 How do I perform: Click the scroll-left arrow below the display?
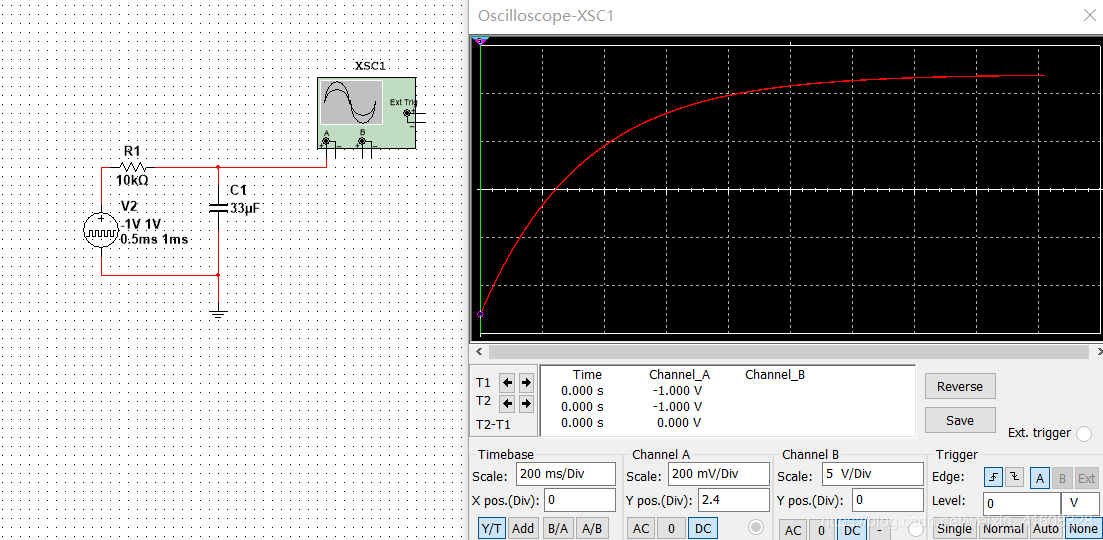480,352
